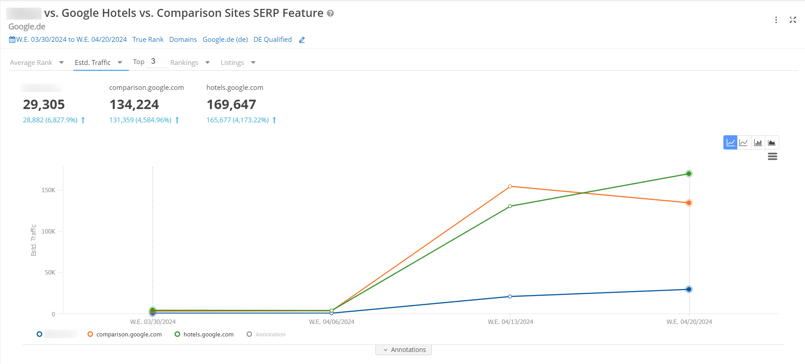Switch to the area chart type

tap(772, 143)
